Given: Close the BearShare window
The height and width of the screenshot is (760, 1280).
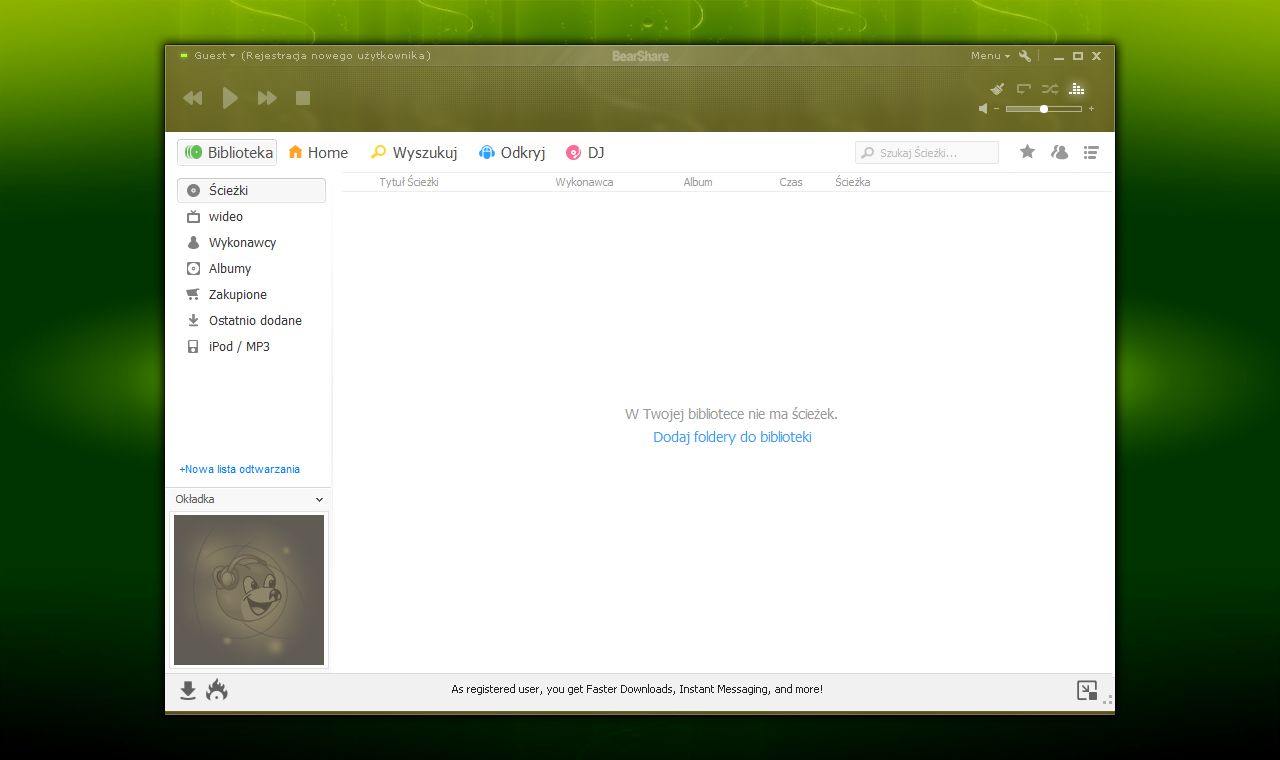Looking at the screenshot, I should click(x=1096, y=56).
